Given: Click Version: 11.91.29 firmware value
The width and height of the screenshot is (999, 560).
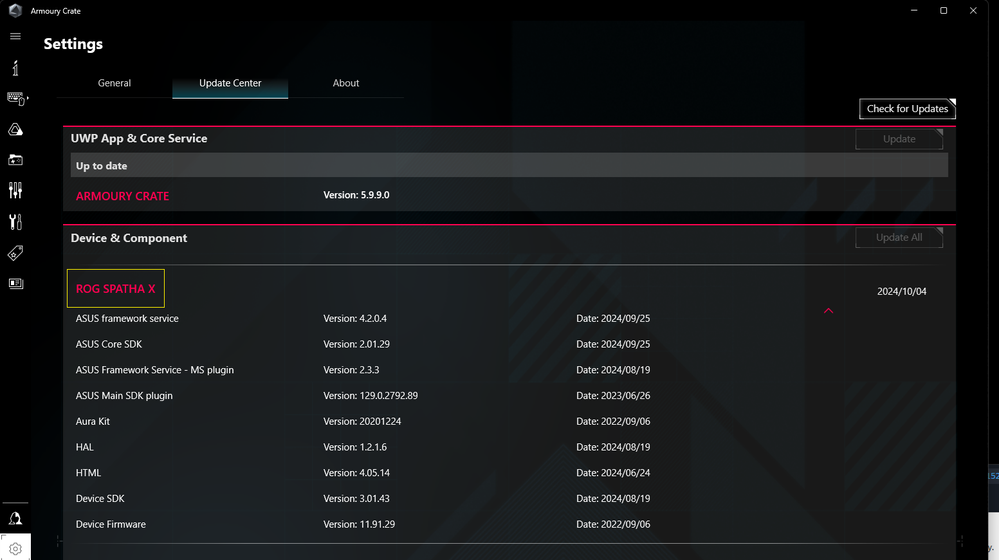Looking at the screenshot, I should point(359,524).
